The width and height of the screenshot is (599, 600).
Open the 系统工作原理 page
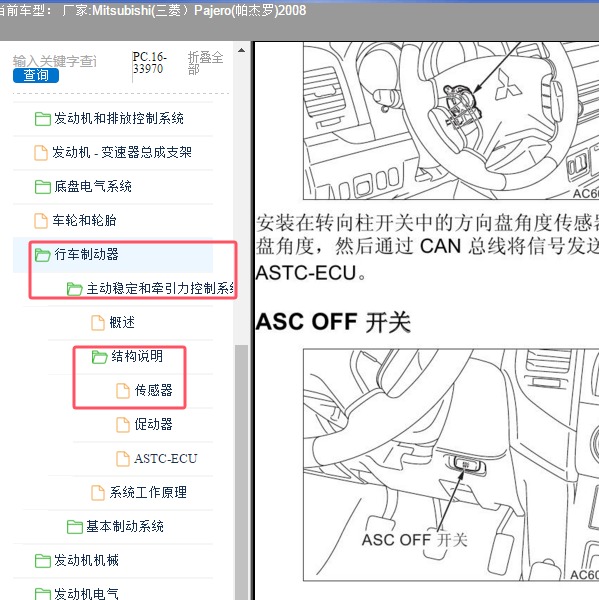(x=148, y=493)
